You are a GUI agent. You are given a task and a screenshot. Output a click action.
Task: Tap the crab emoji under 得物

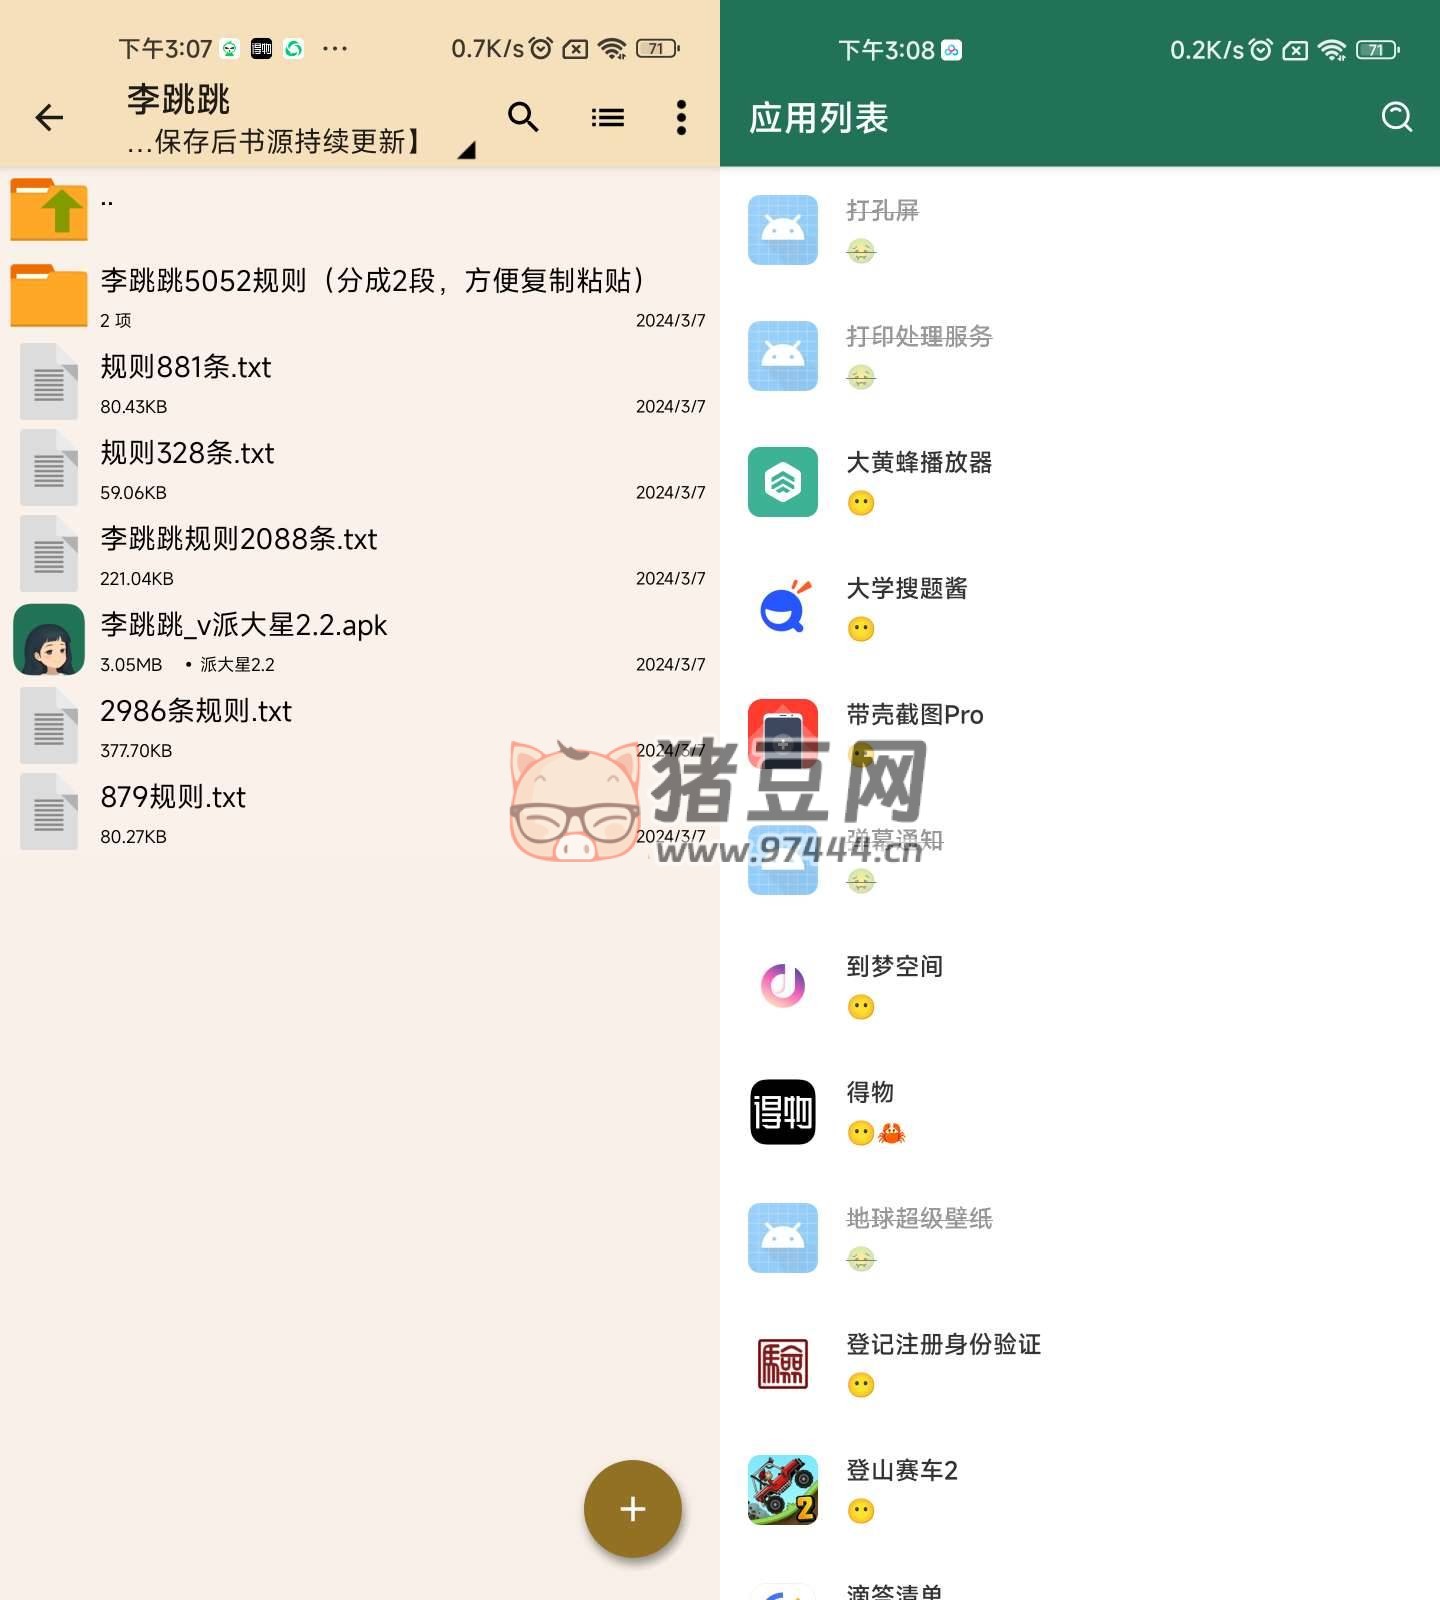tap(892, 1133)
